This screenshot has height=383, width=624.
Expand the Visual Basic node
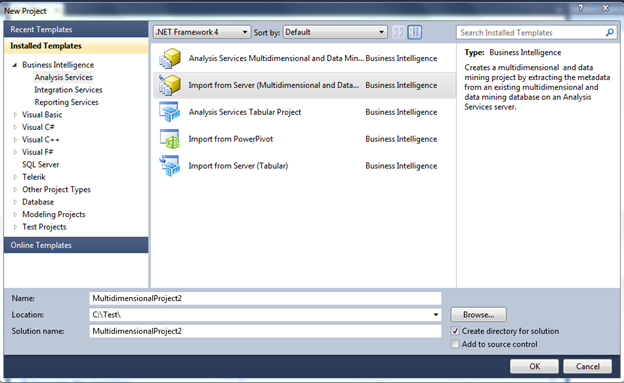coord(15,115)
